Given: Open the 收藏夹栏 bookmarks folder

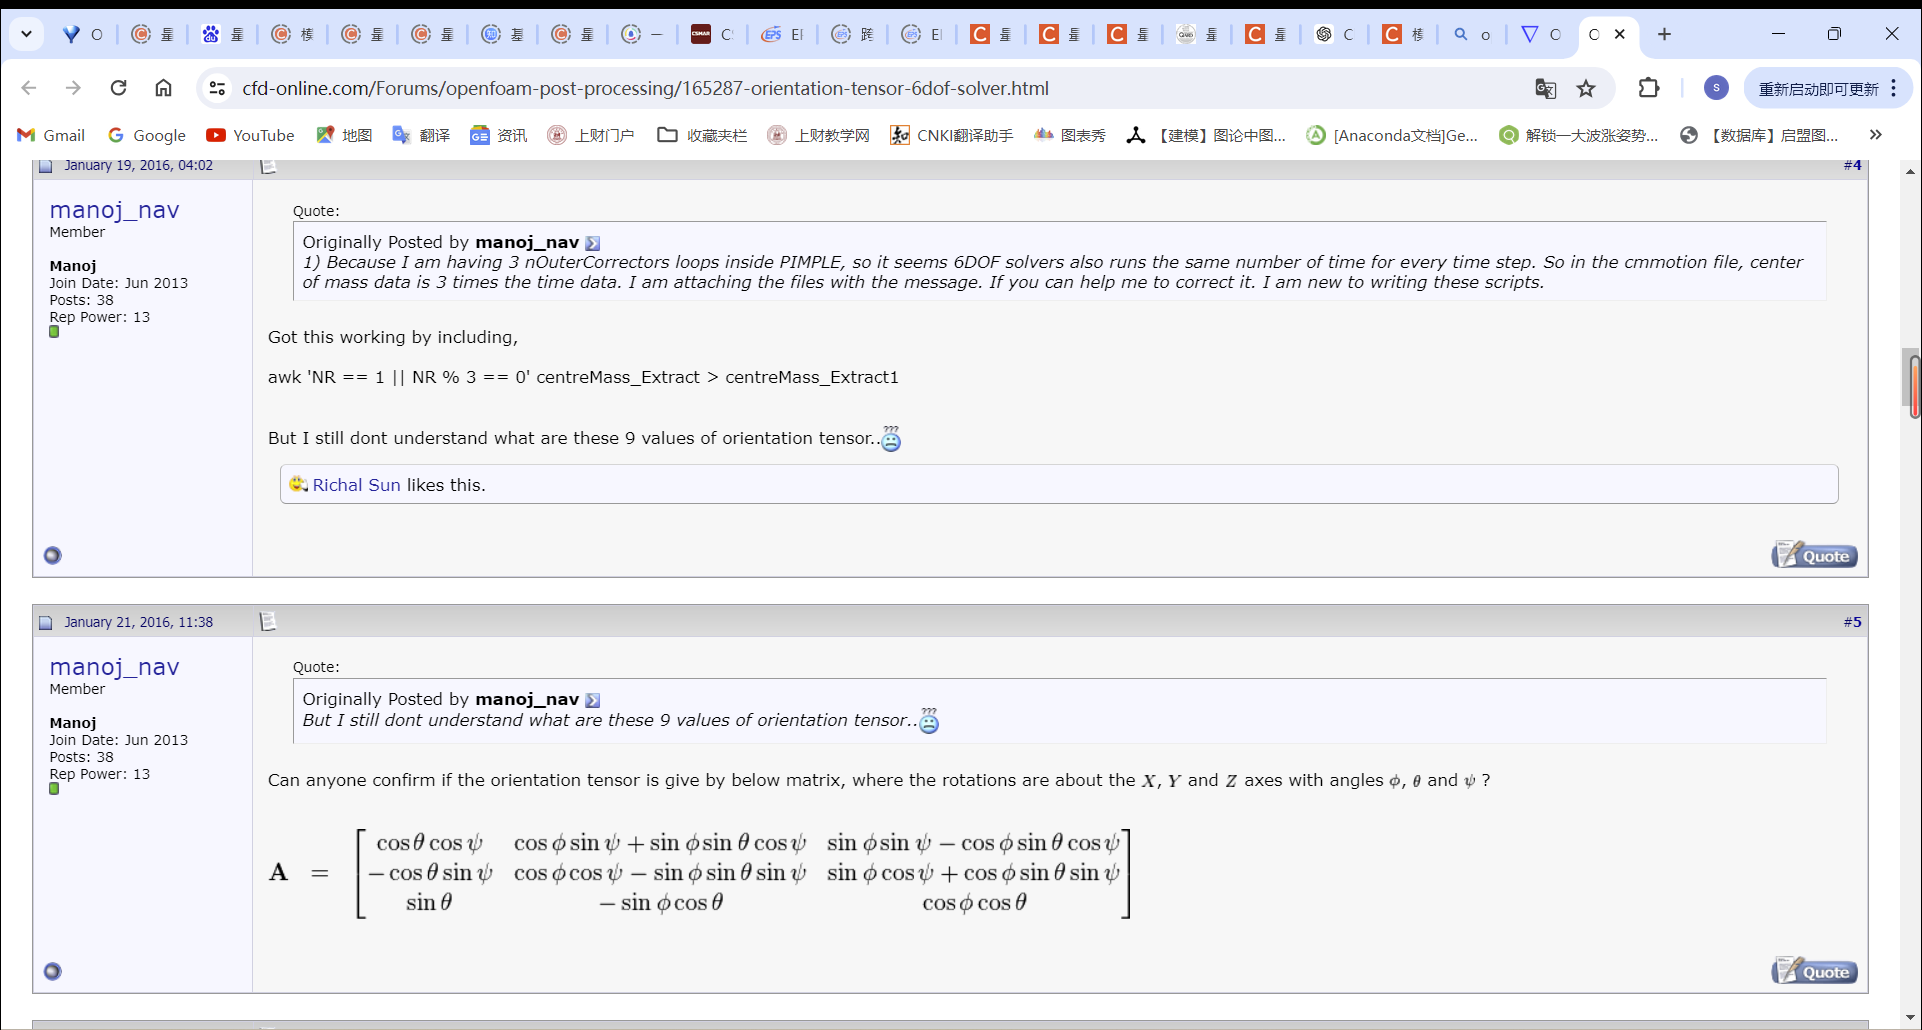Looking at the screenshot, I should click(702, 135).
